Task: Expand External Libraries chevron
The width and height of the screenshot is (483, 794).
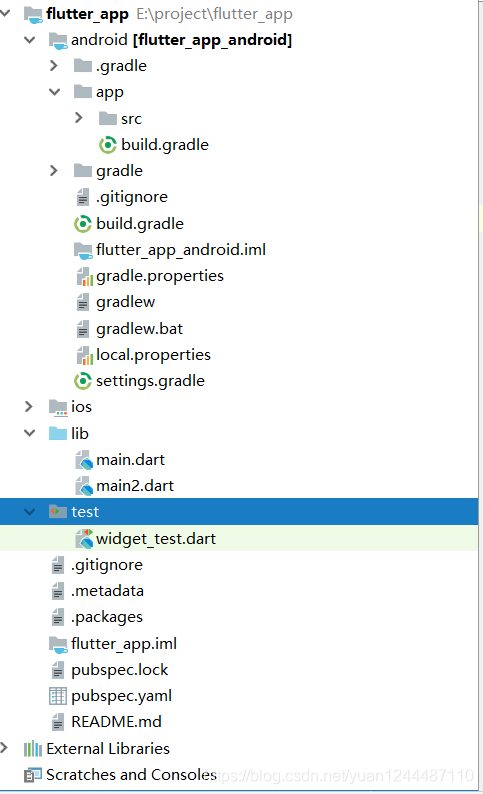Action: pyautogui.click(x=5, y=748)
